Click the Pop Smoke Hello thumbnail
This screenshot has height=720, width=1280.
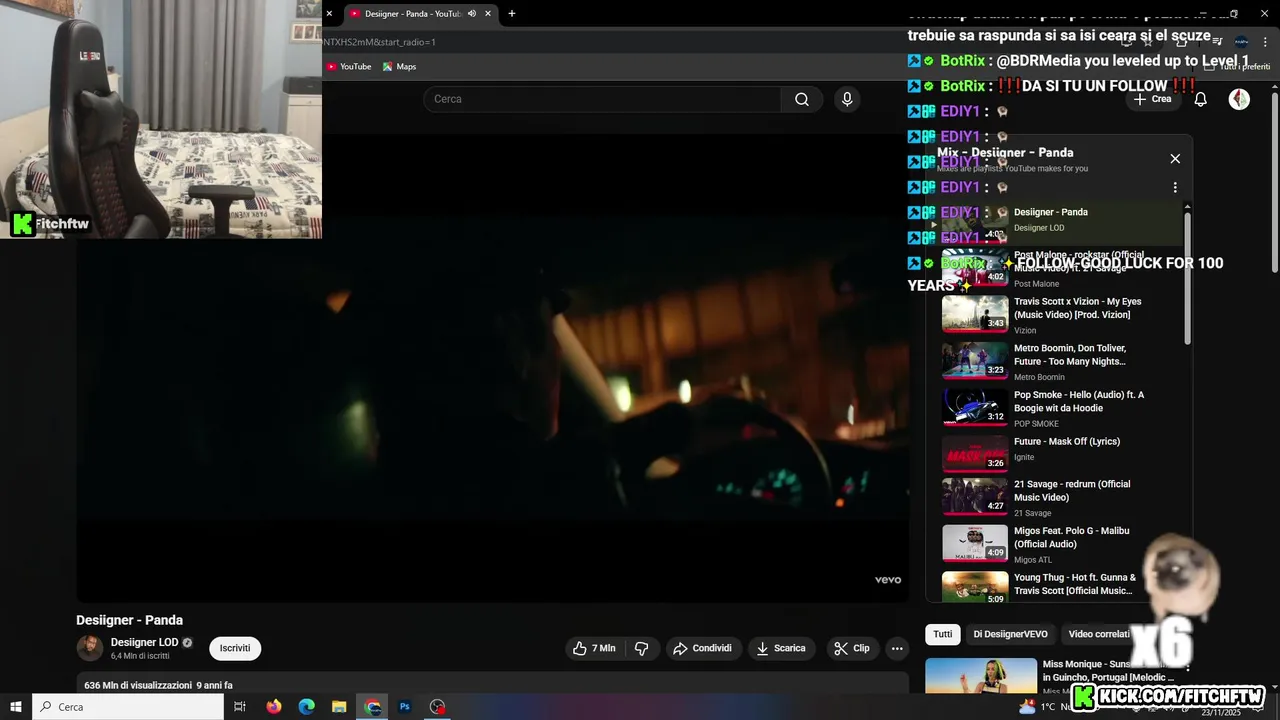point(975,407)
